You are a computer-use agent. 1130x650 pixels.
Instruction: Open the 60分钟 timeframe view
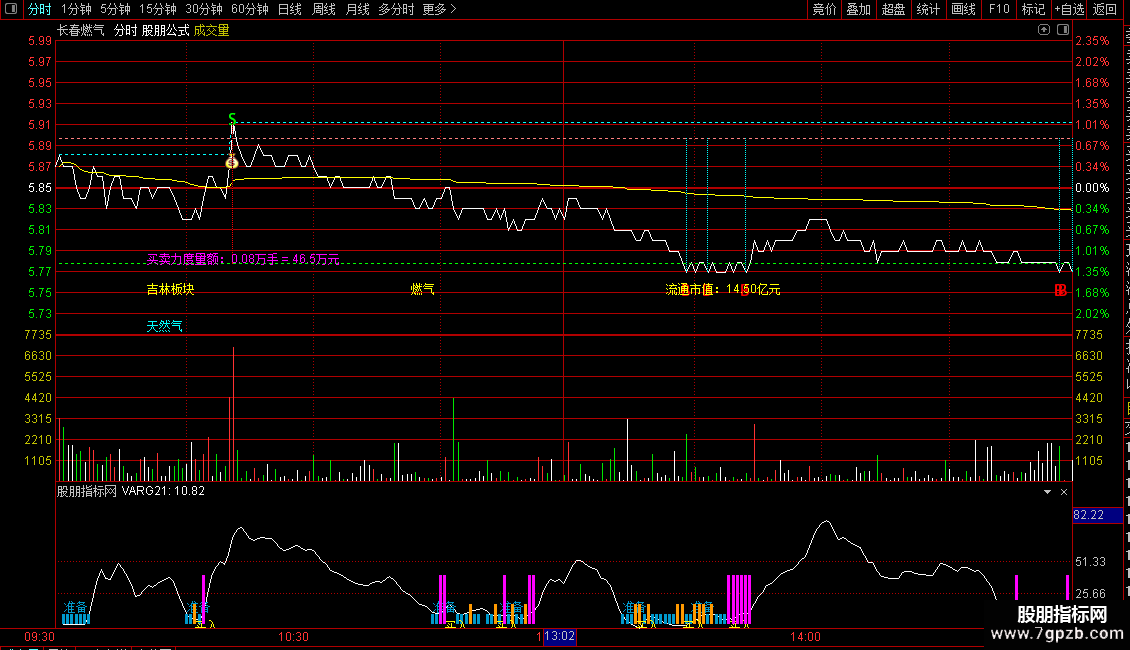coord(249,9)
